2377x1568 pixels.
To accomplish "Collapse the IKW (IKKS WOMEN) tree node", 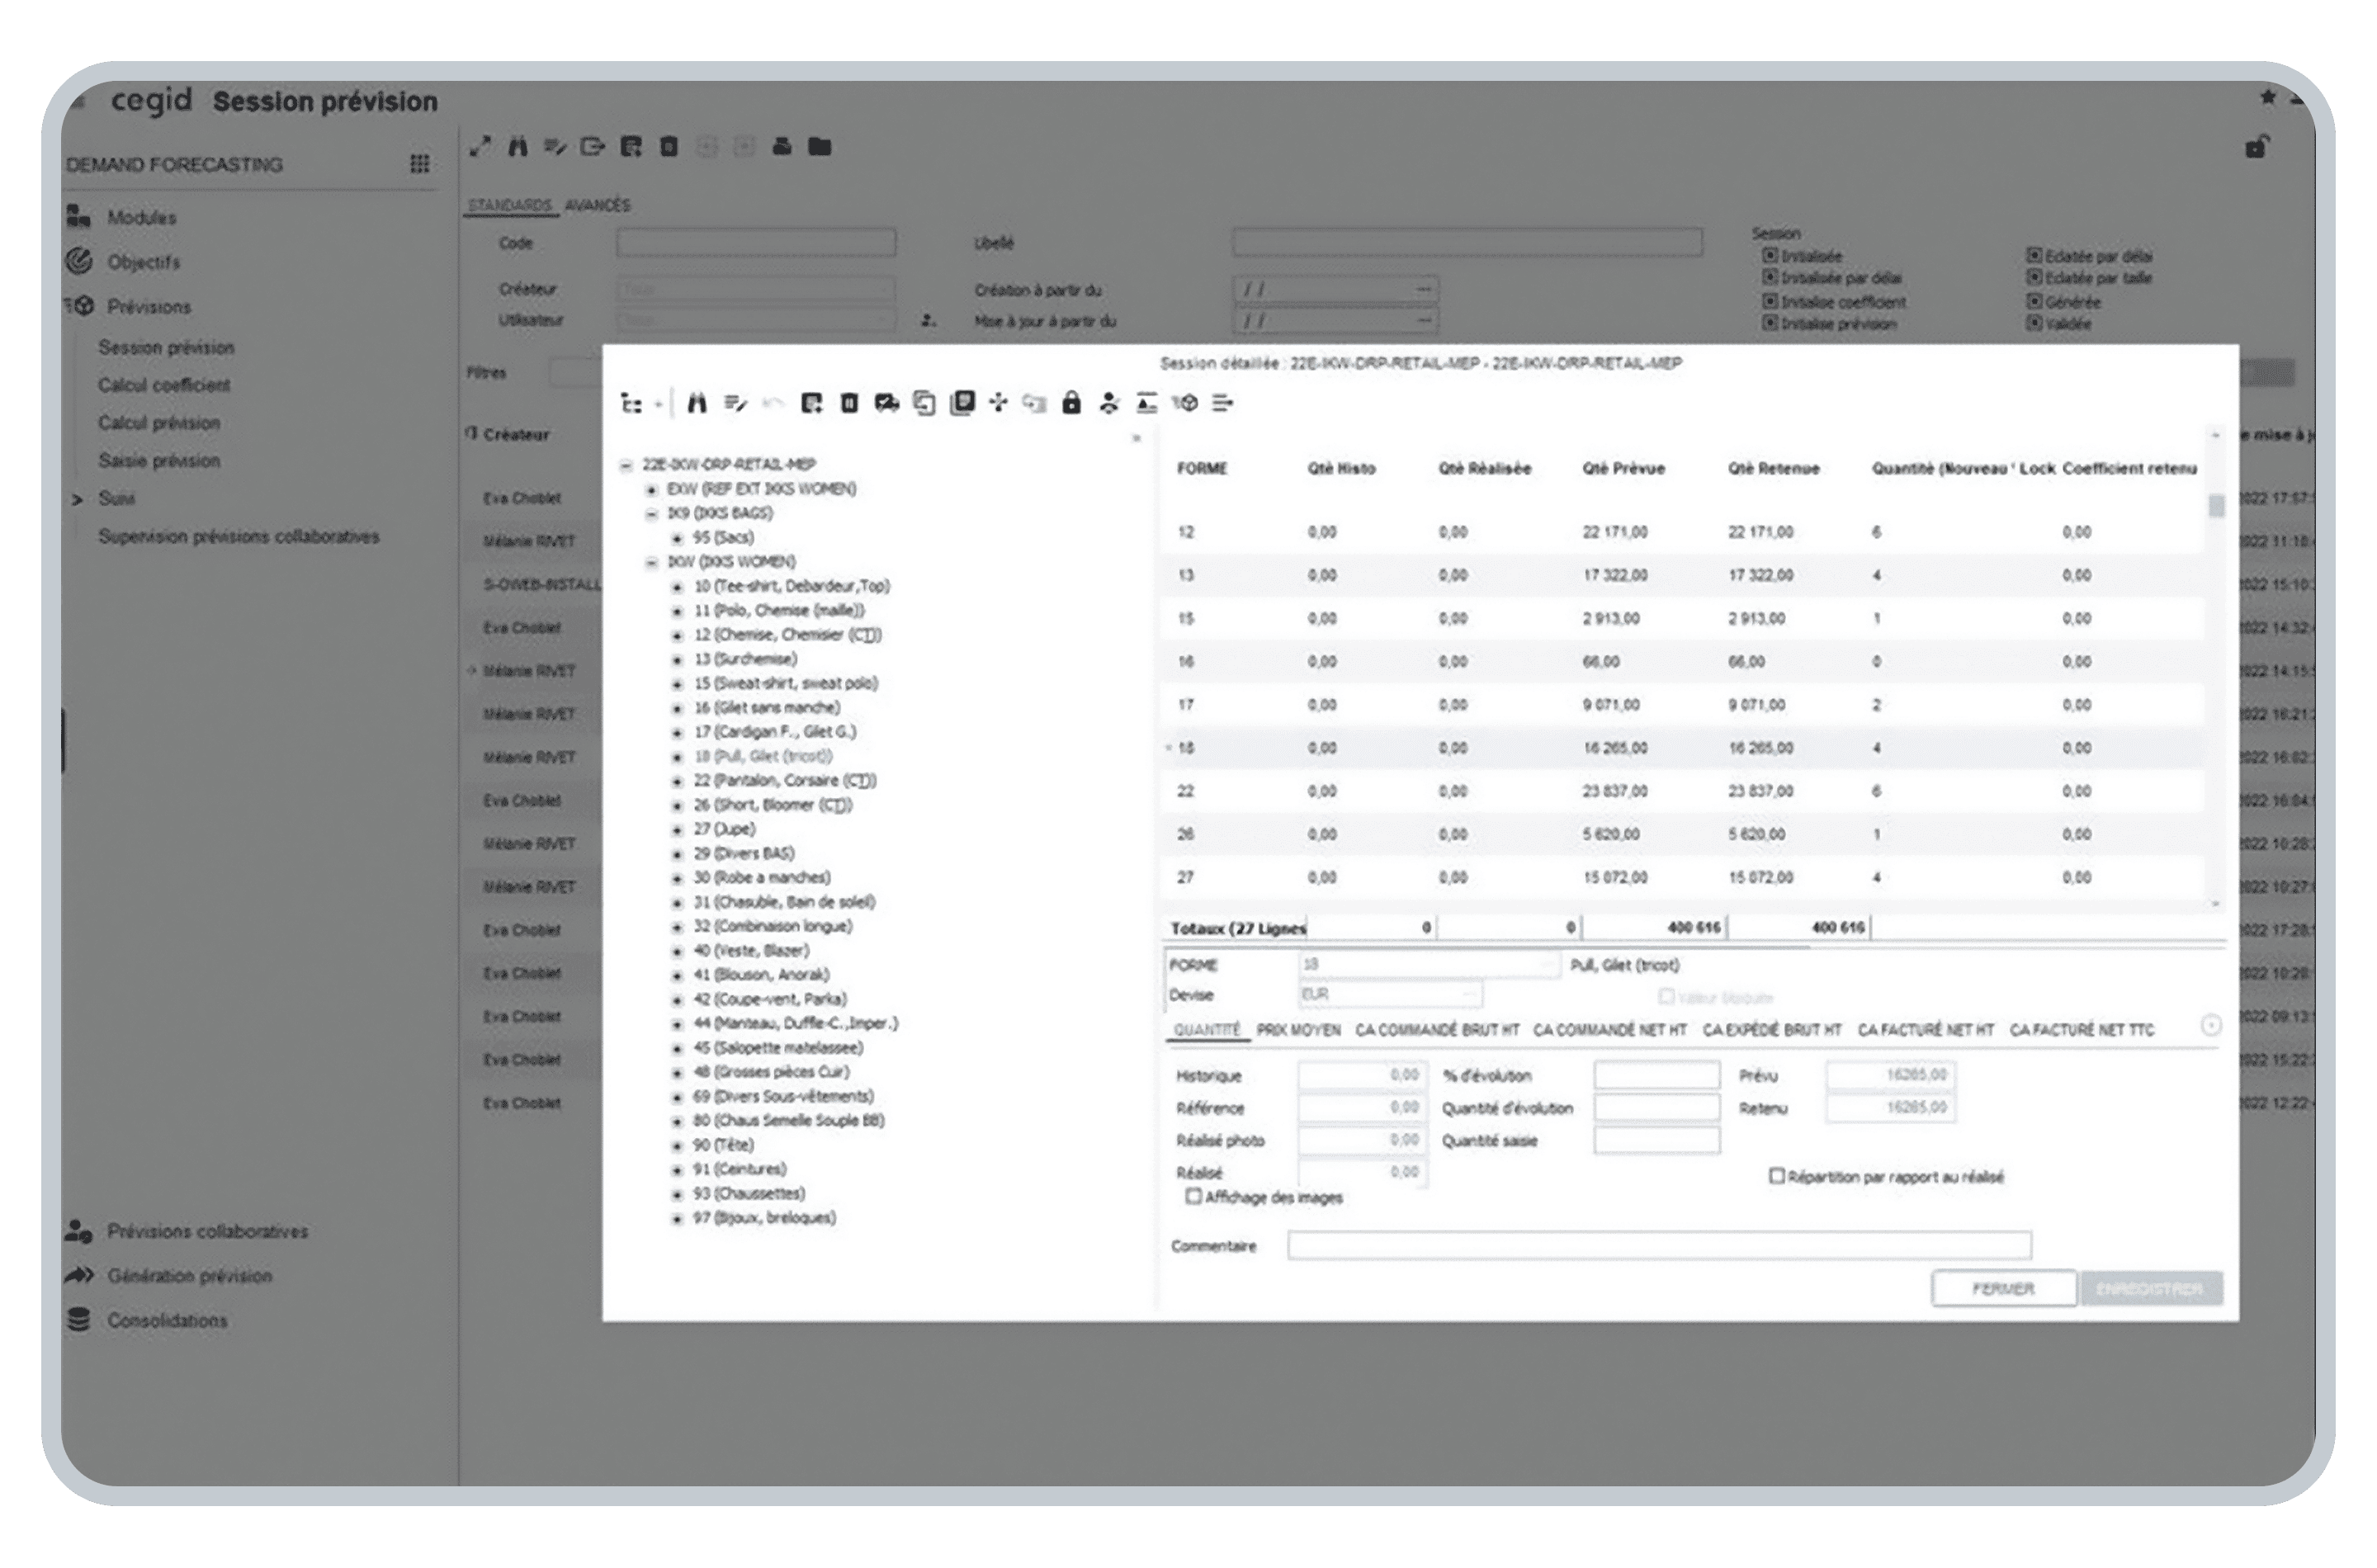I will 652,562.
